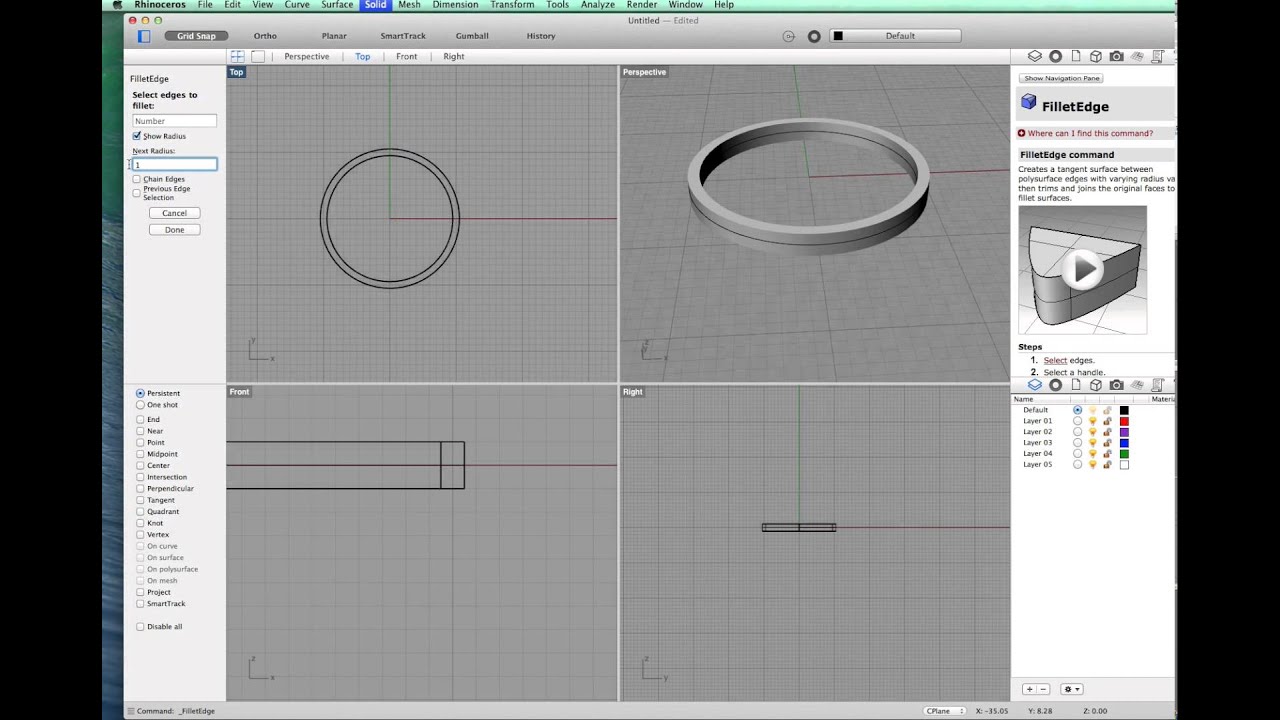The width and height of the screenshot is (1280, 720).
Task: Switch to four-viewport layout icon
Action: (x=237, y=56)
